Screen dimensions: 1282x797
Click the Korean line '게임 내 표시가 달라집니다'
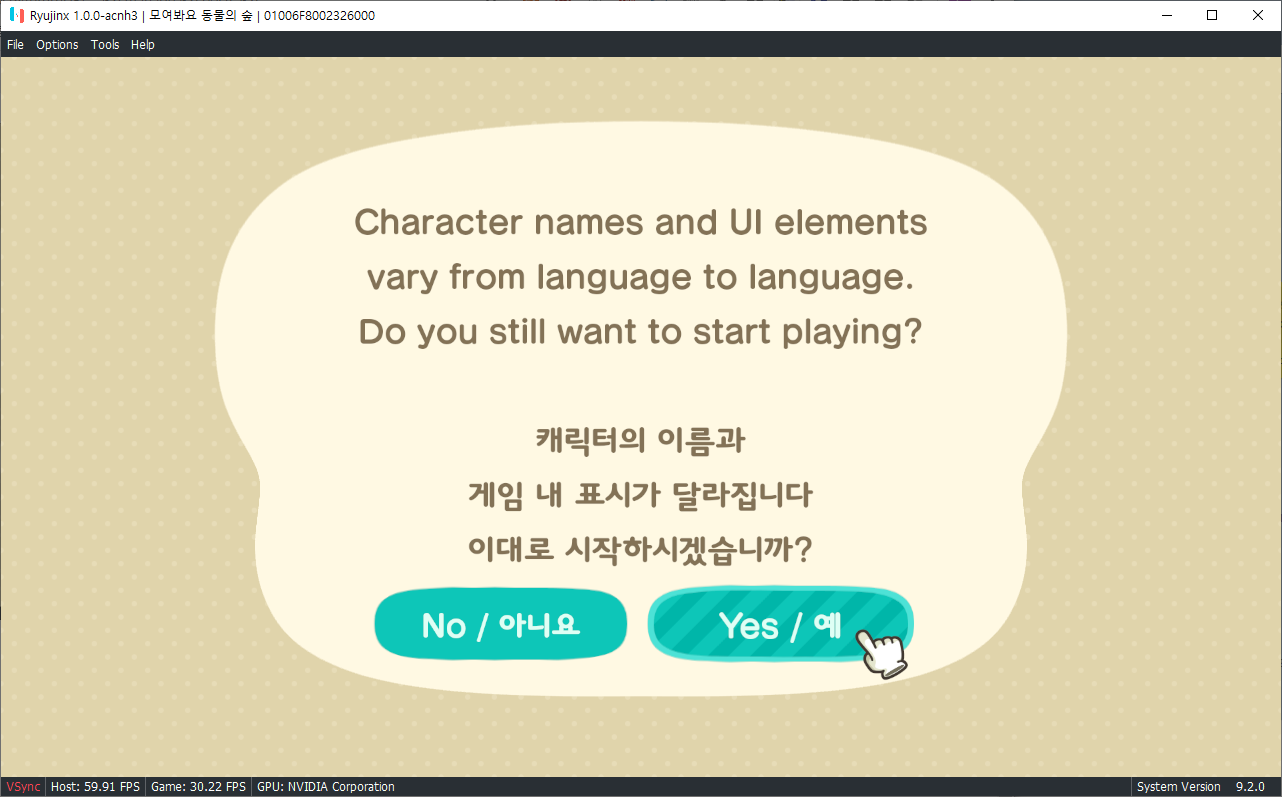click(640, 494)
